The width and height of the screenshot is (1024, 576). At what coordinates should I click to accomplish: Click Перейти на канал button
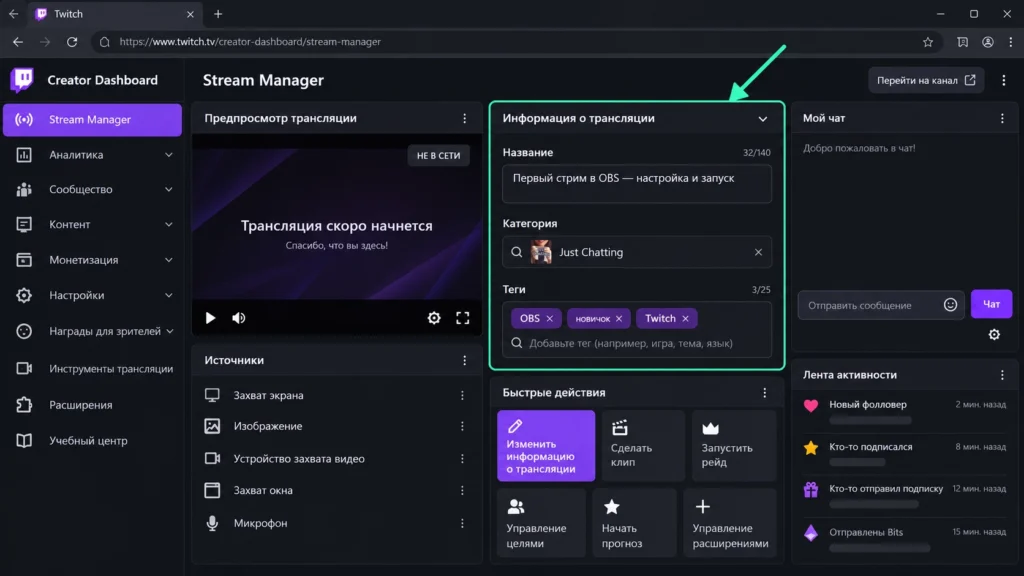pyautogui.click(x=926, y=80)
